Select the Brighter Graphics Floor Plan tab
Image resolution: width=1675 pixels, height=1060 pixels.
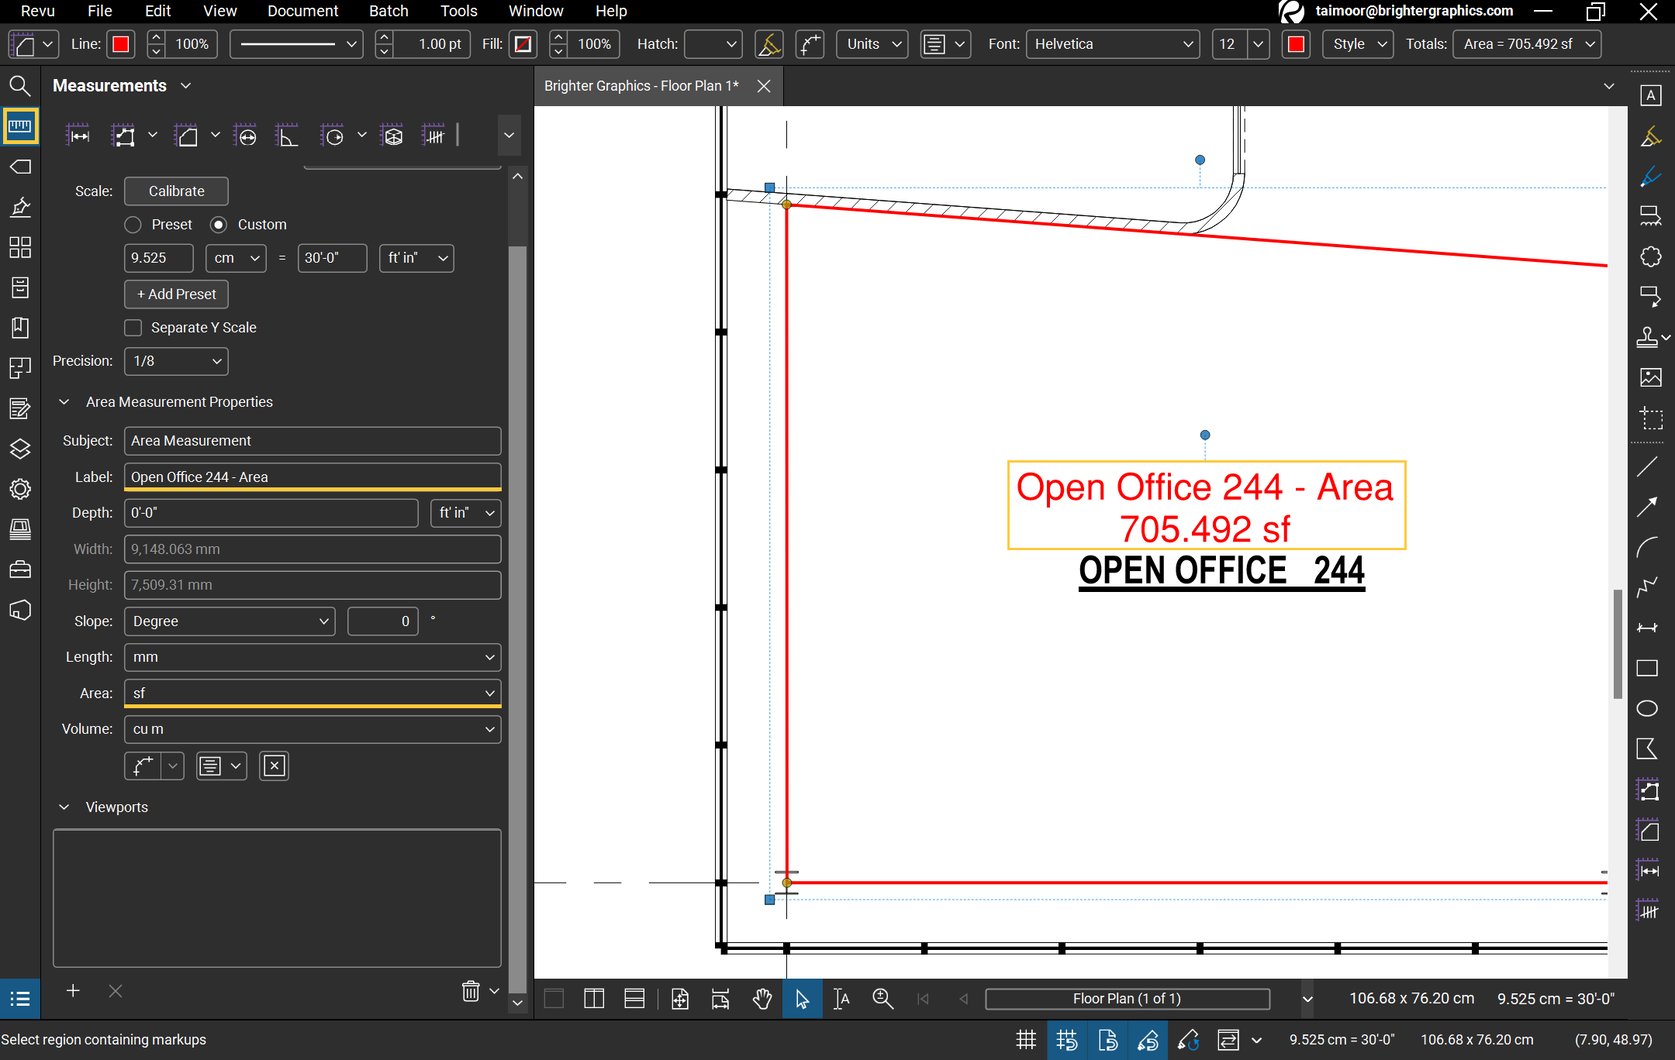641,86
